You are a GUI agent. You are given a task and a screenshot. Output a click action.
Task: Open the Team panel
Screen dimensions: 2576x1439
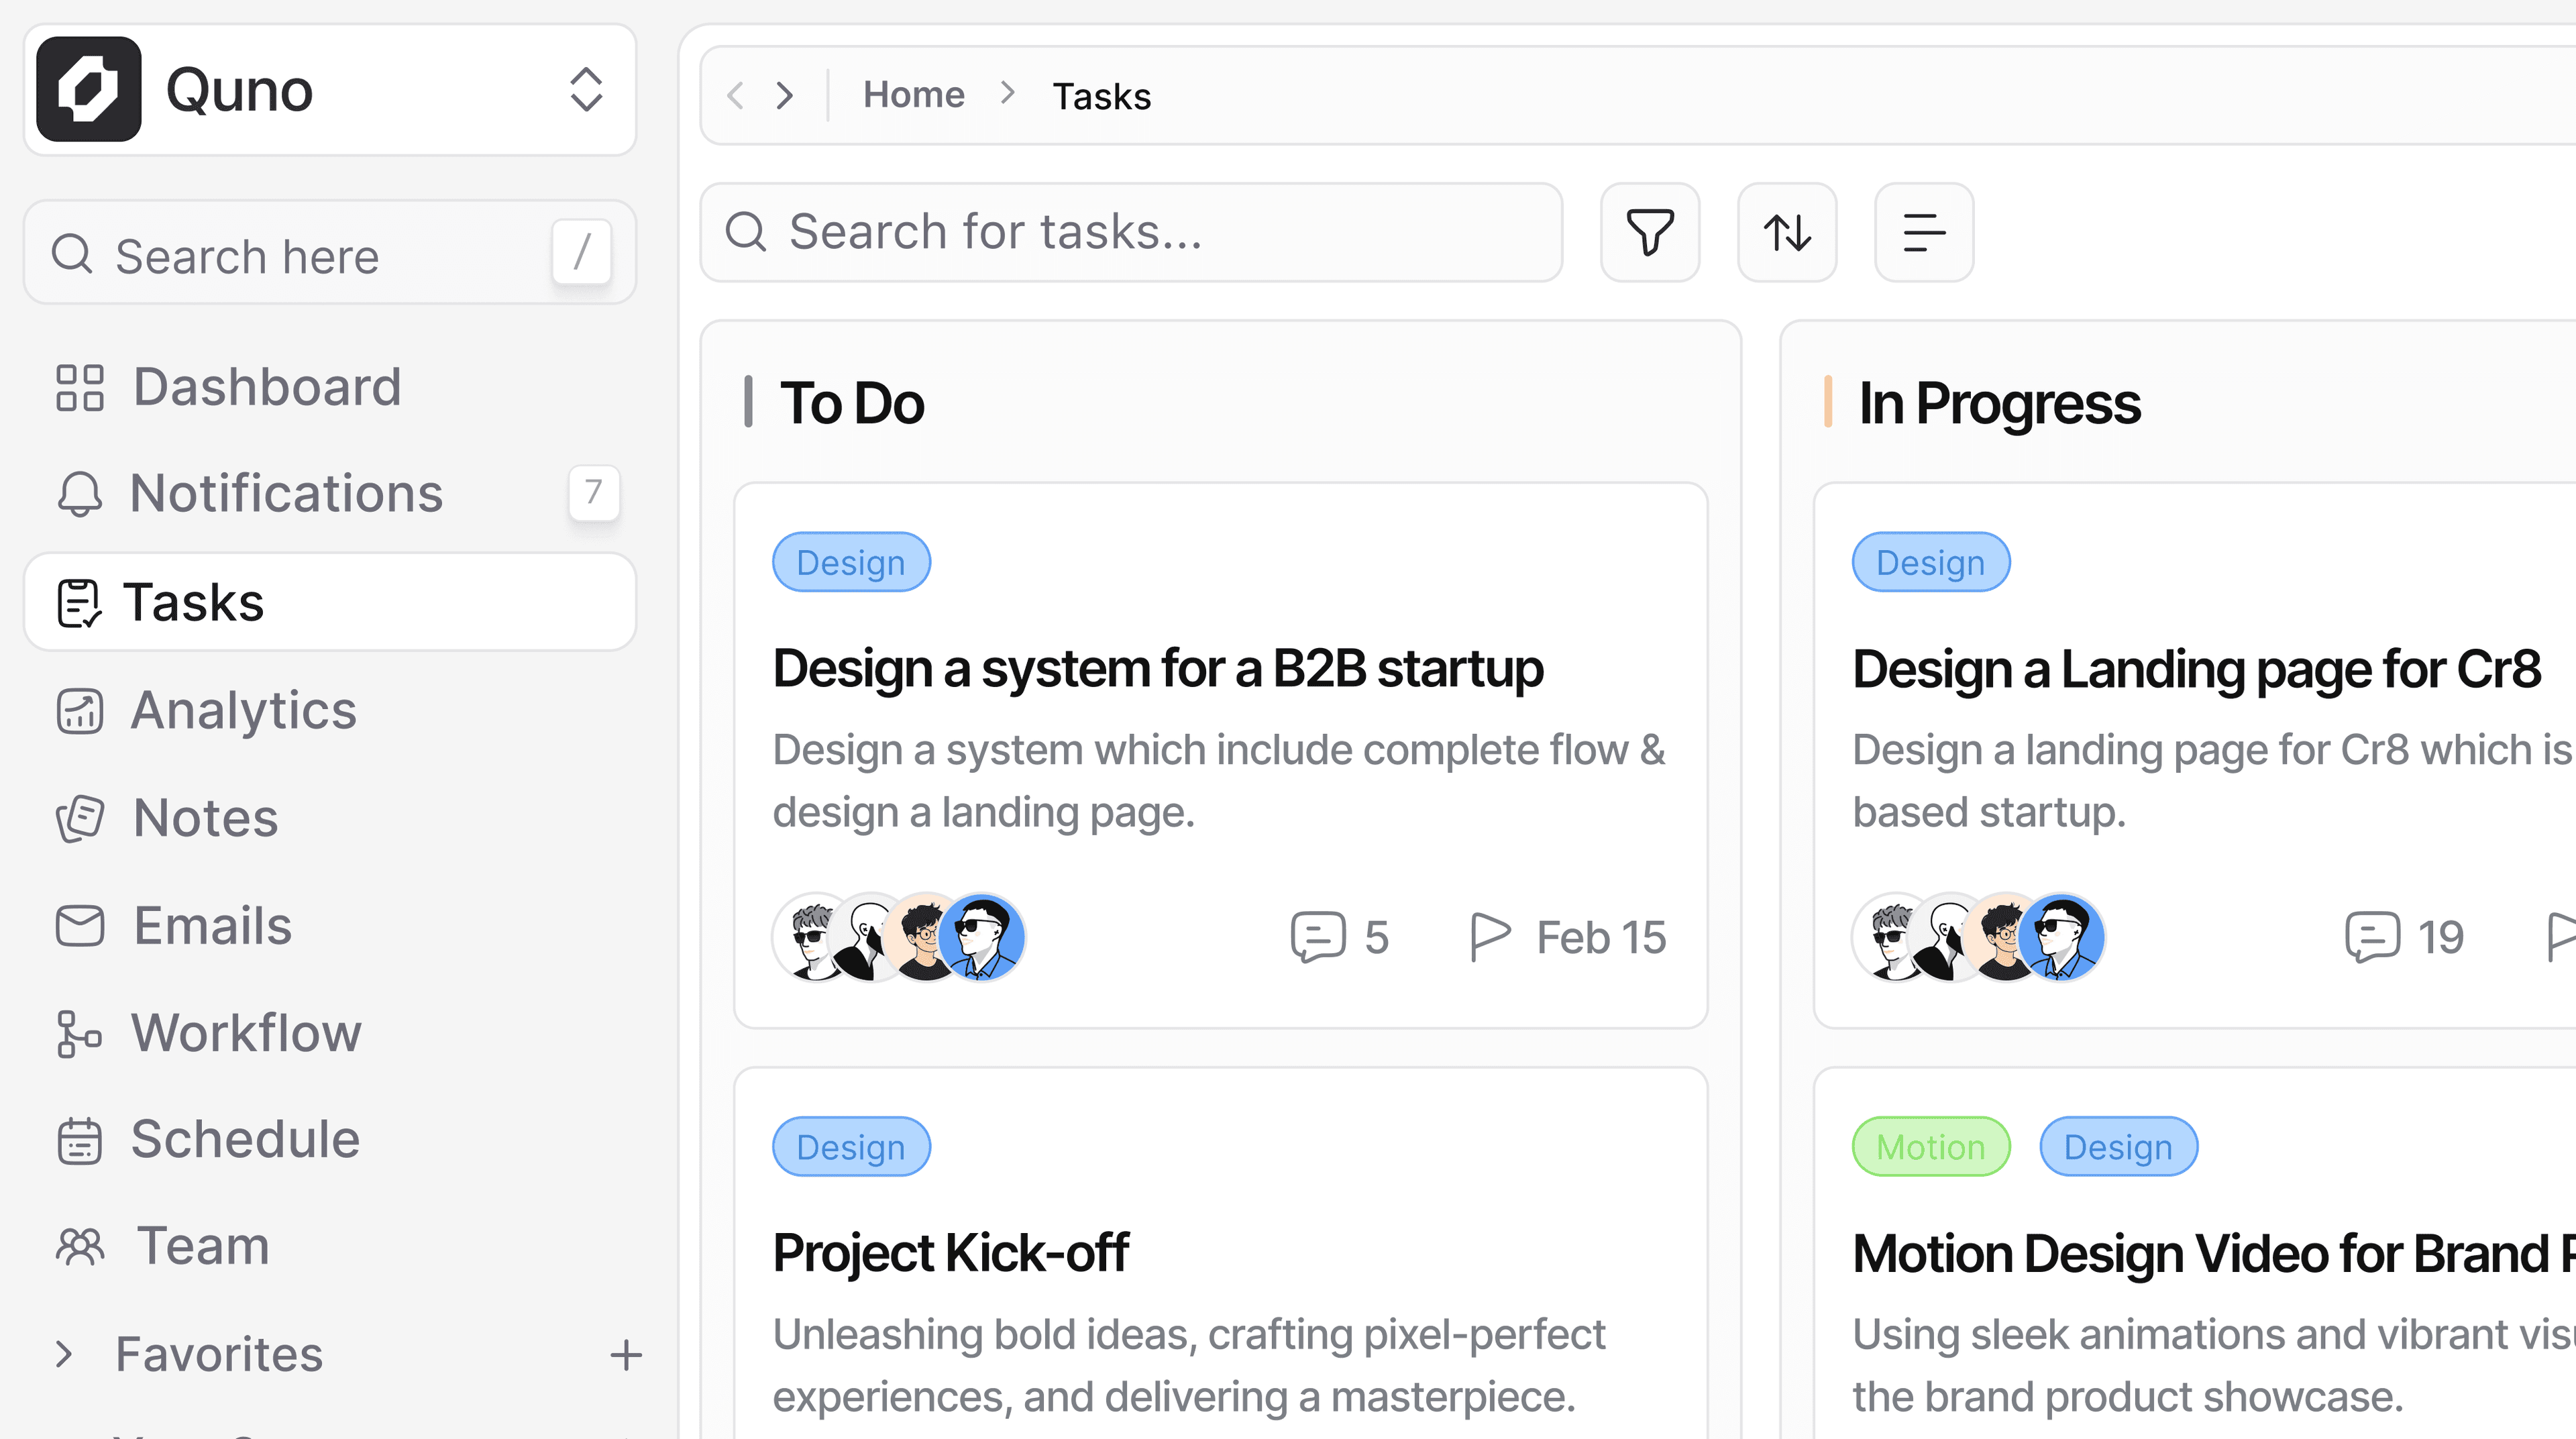(x=201, y=1246)
